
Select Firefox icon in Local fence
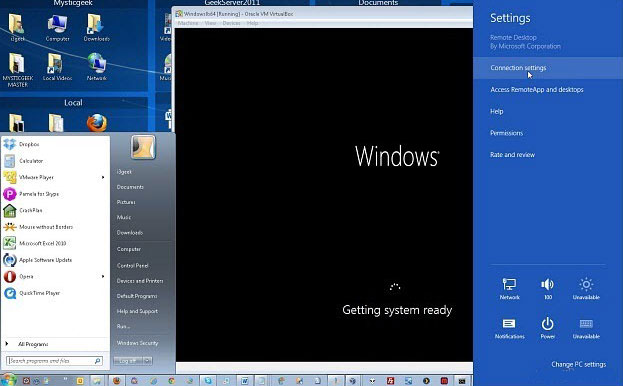pos(97,122)
